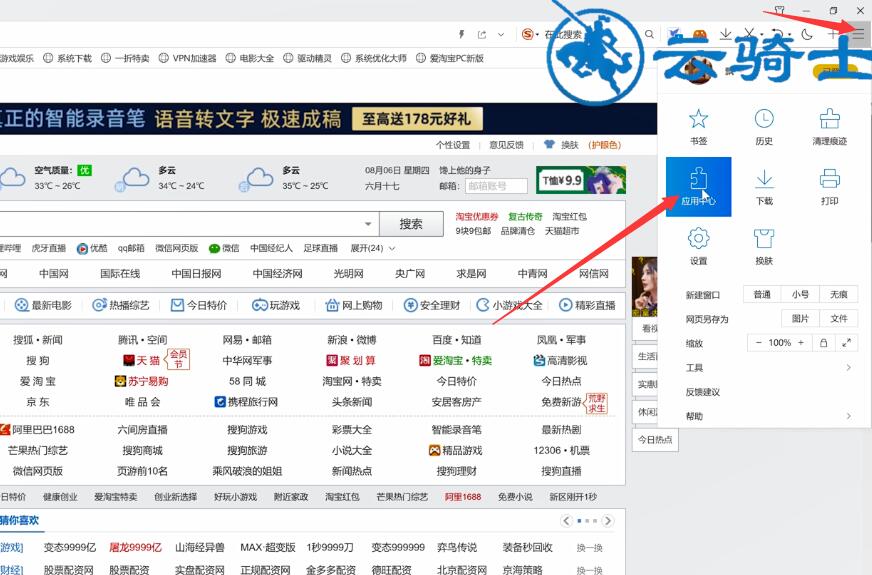Viewport: 872px width, 575px height.
Task: Open 驱动精灵 bookmark
Action: [308, 58]
